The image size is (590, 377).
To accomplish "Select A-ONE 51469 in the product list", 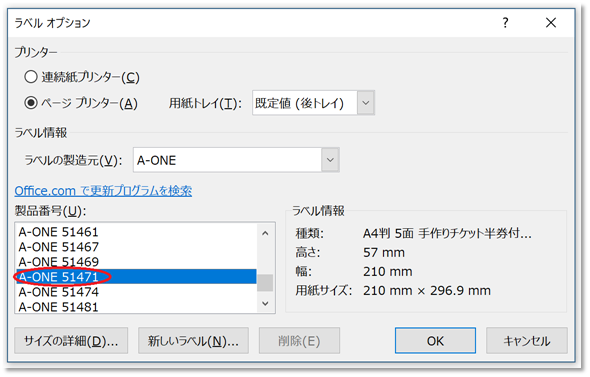I will (x=136, y=262).
